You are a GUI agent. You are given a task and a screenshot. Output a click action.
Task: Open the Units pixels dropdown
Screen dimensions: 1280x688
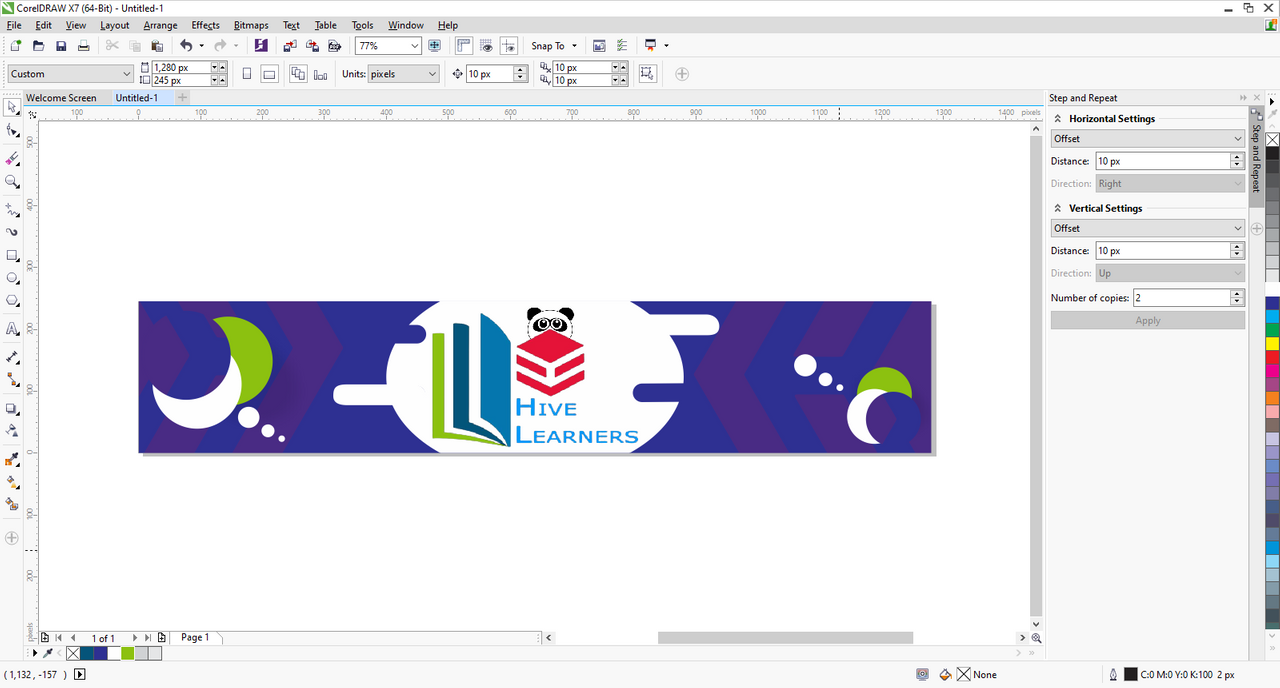tap(432, 74)
